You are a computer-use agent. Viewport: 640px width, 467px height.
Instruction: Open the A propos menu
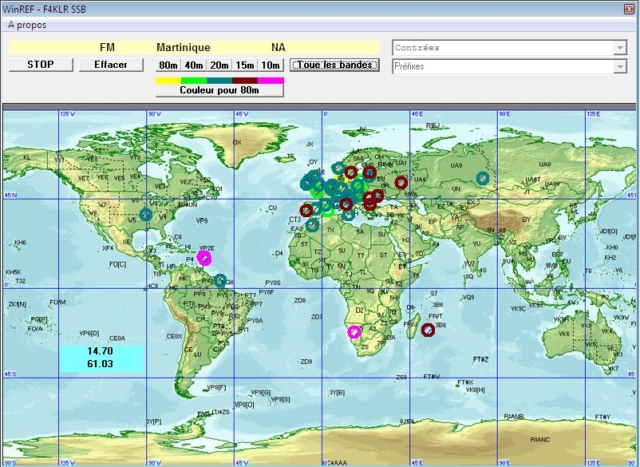[x=27, y=23]
